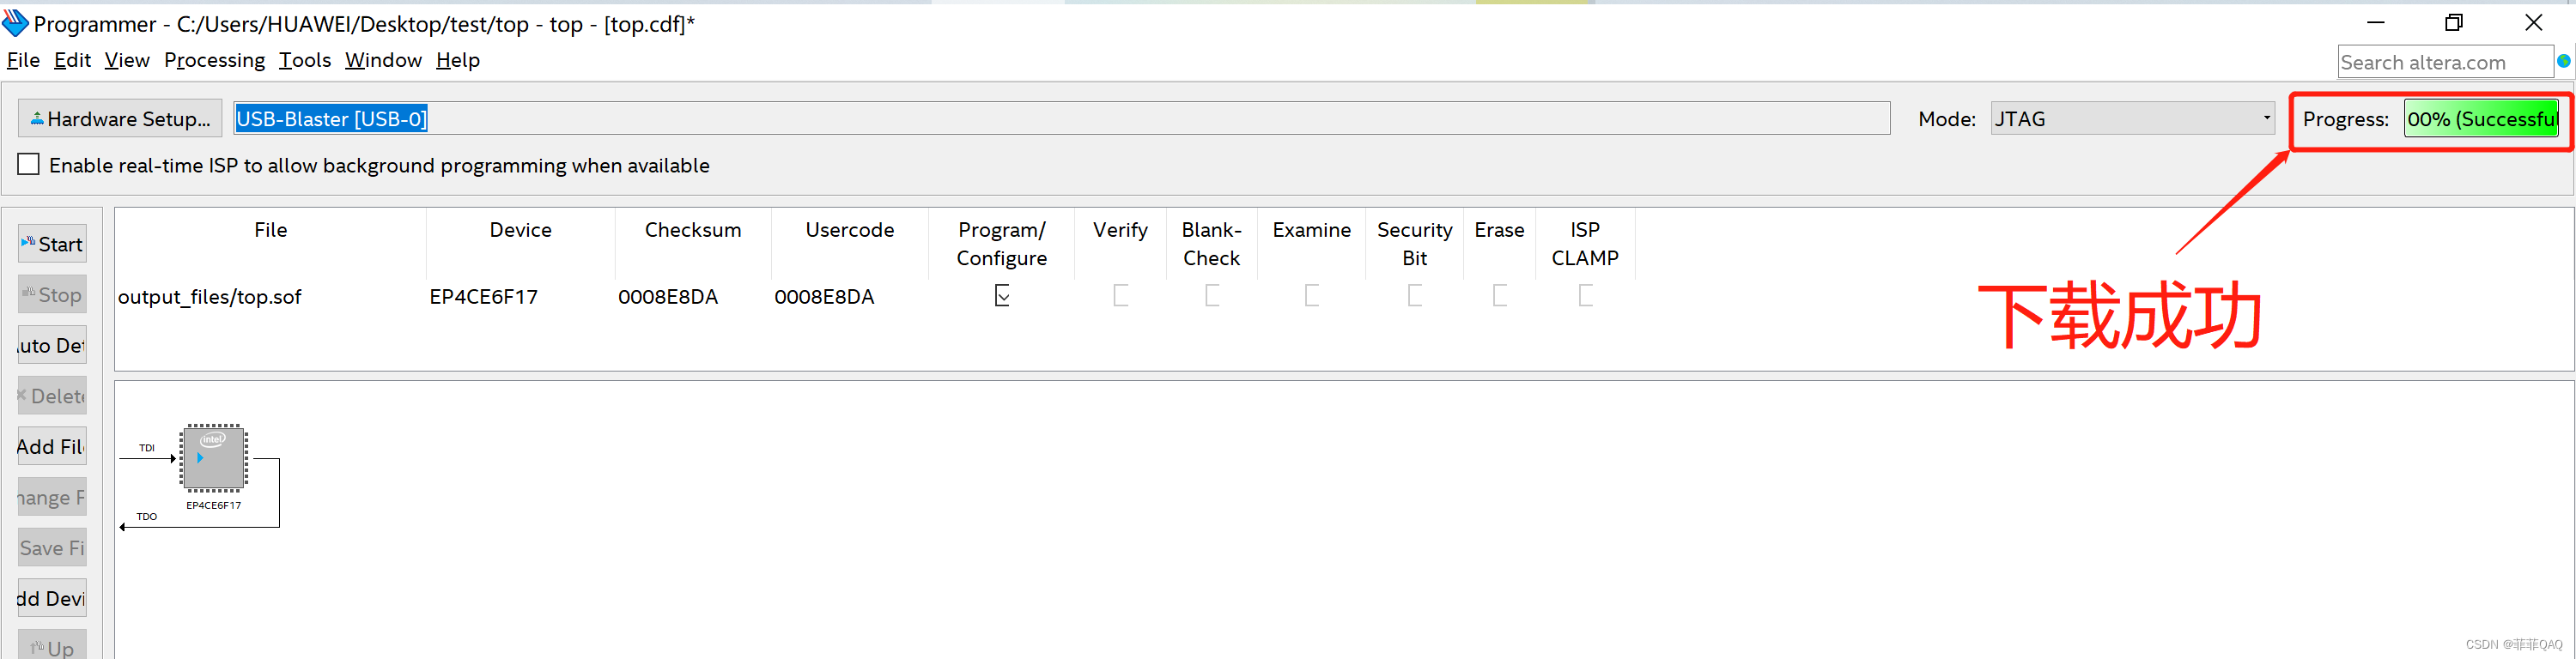Click the Delete button

52,396
